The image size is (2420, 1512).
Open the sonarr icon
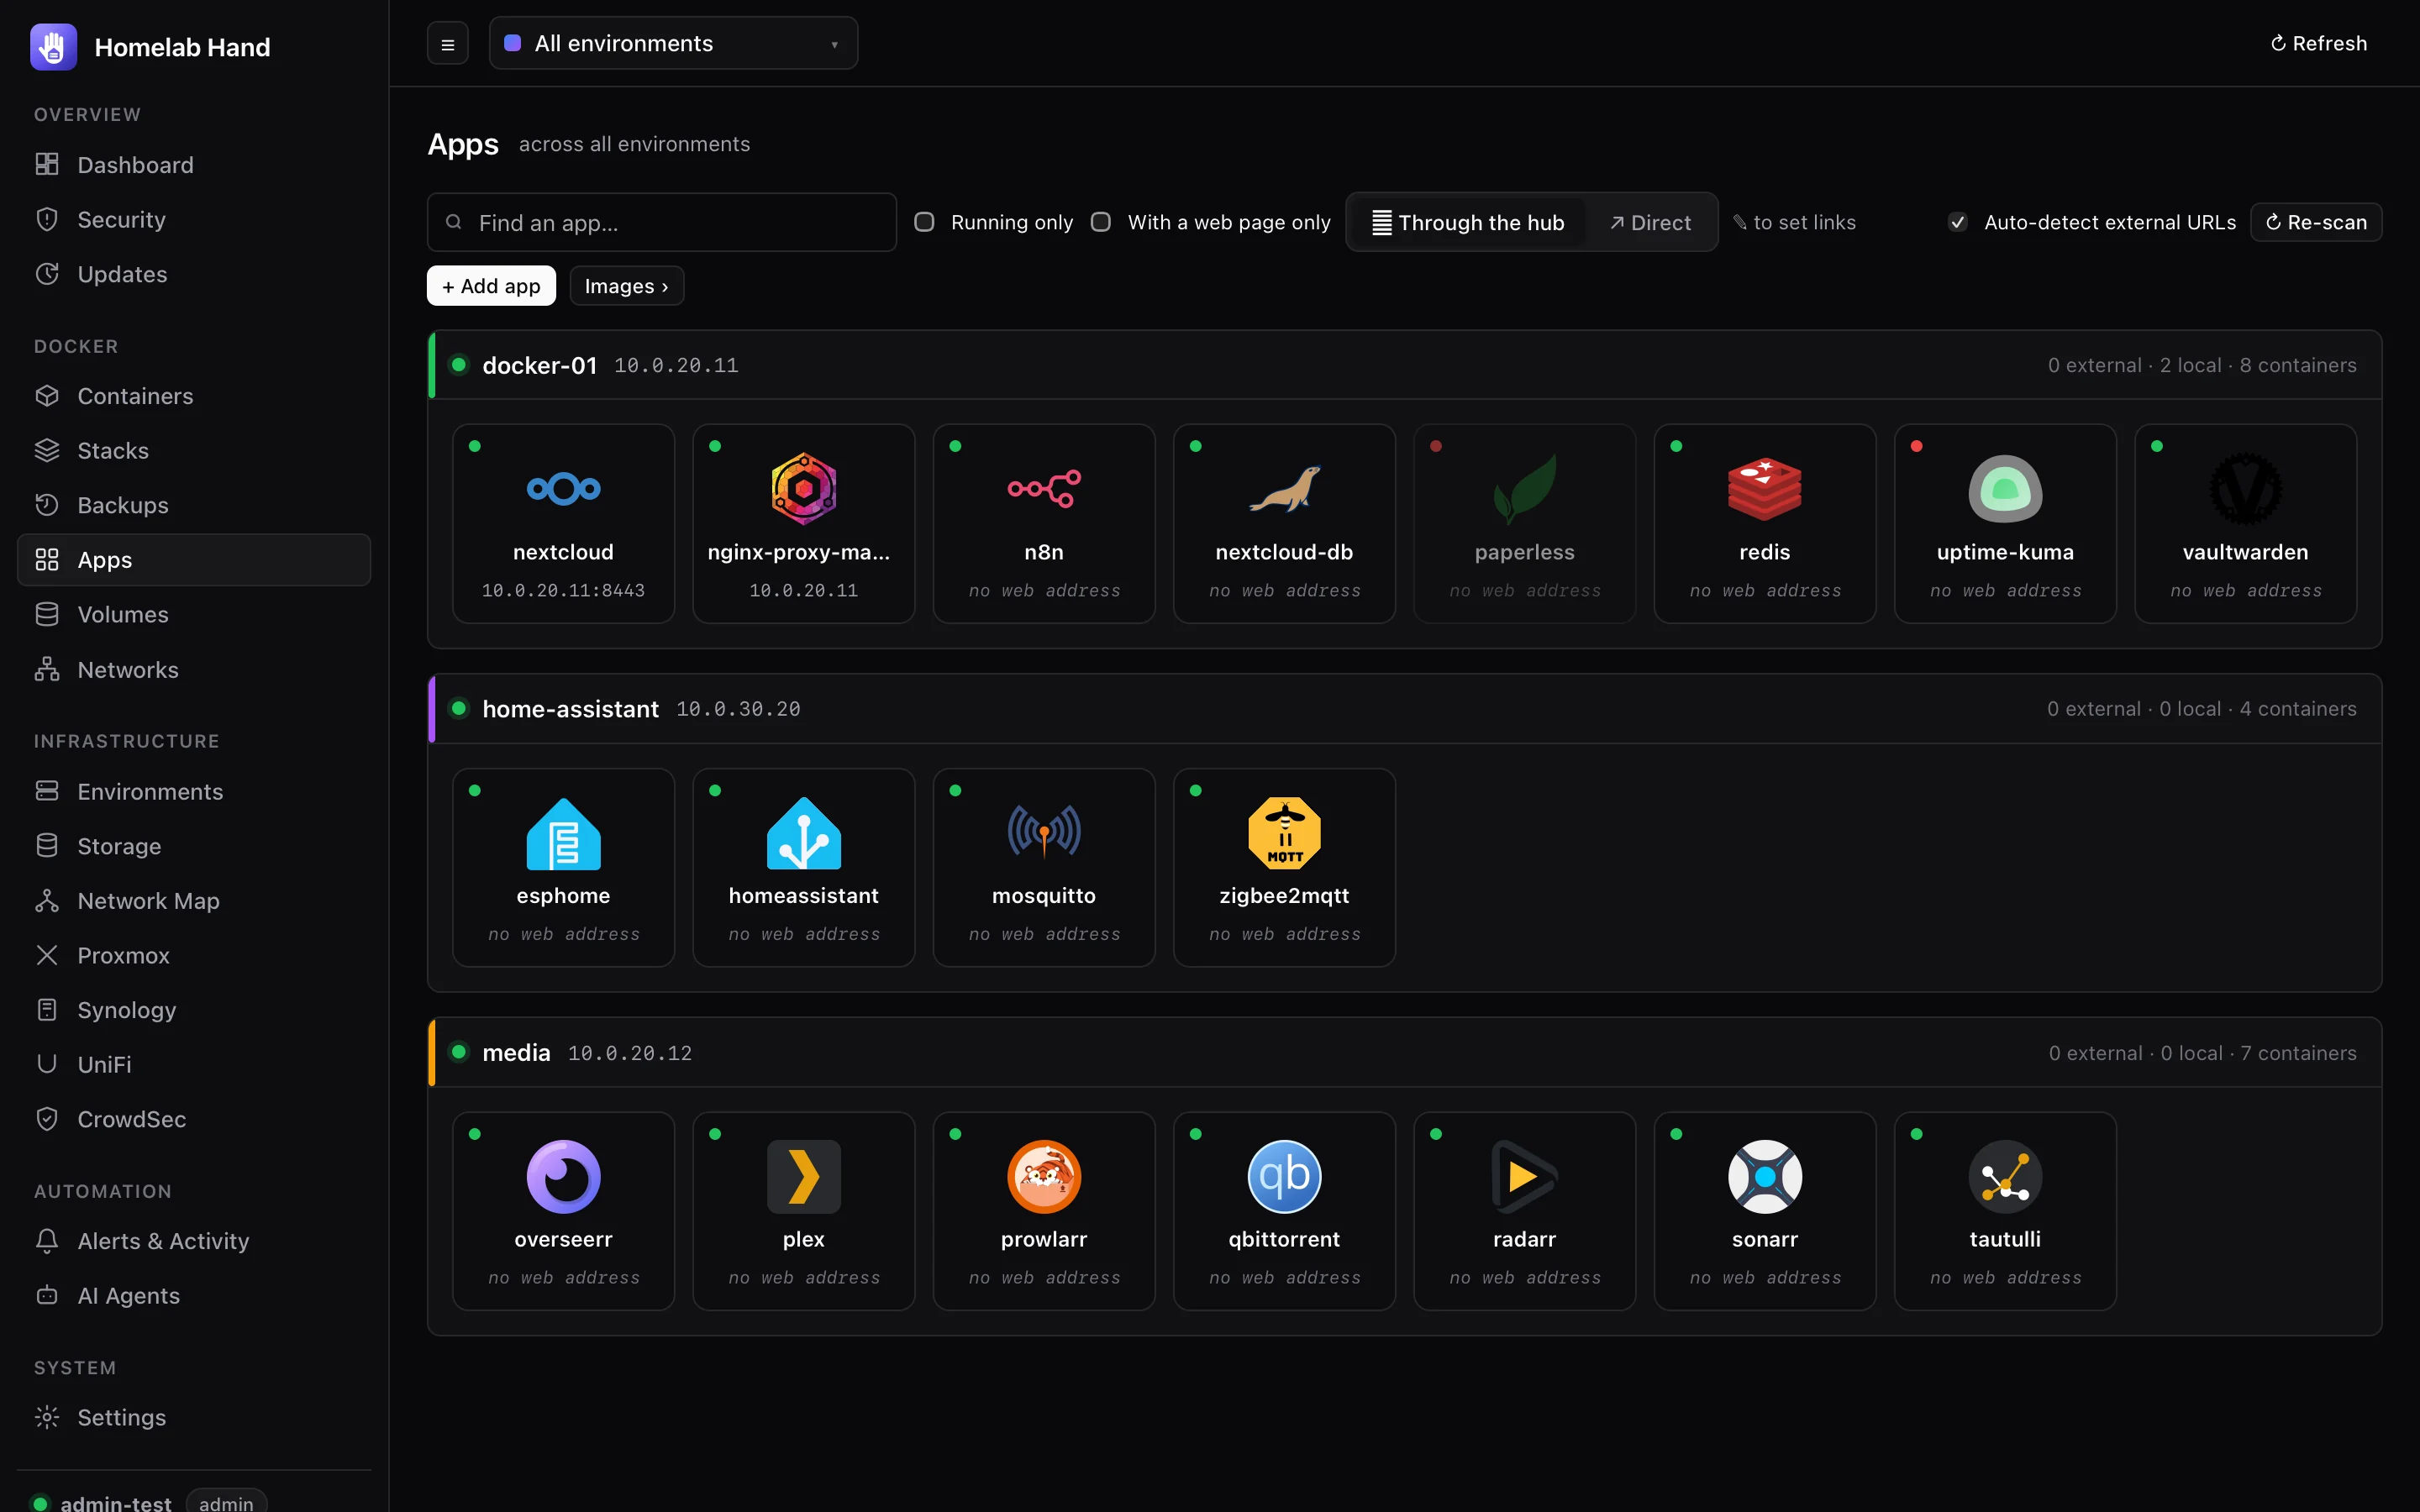[1764, 1176]
